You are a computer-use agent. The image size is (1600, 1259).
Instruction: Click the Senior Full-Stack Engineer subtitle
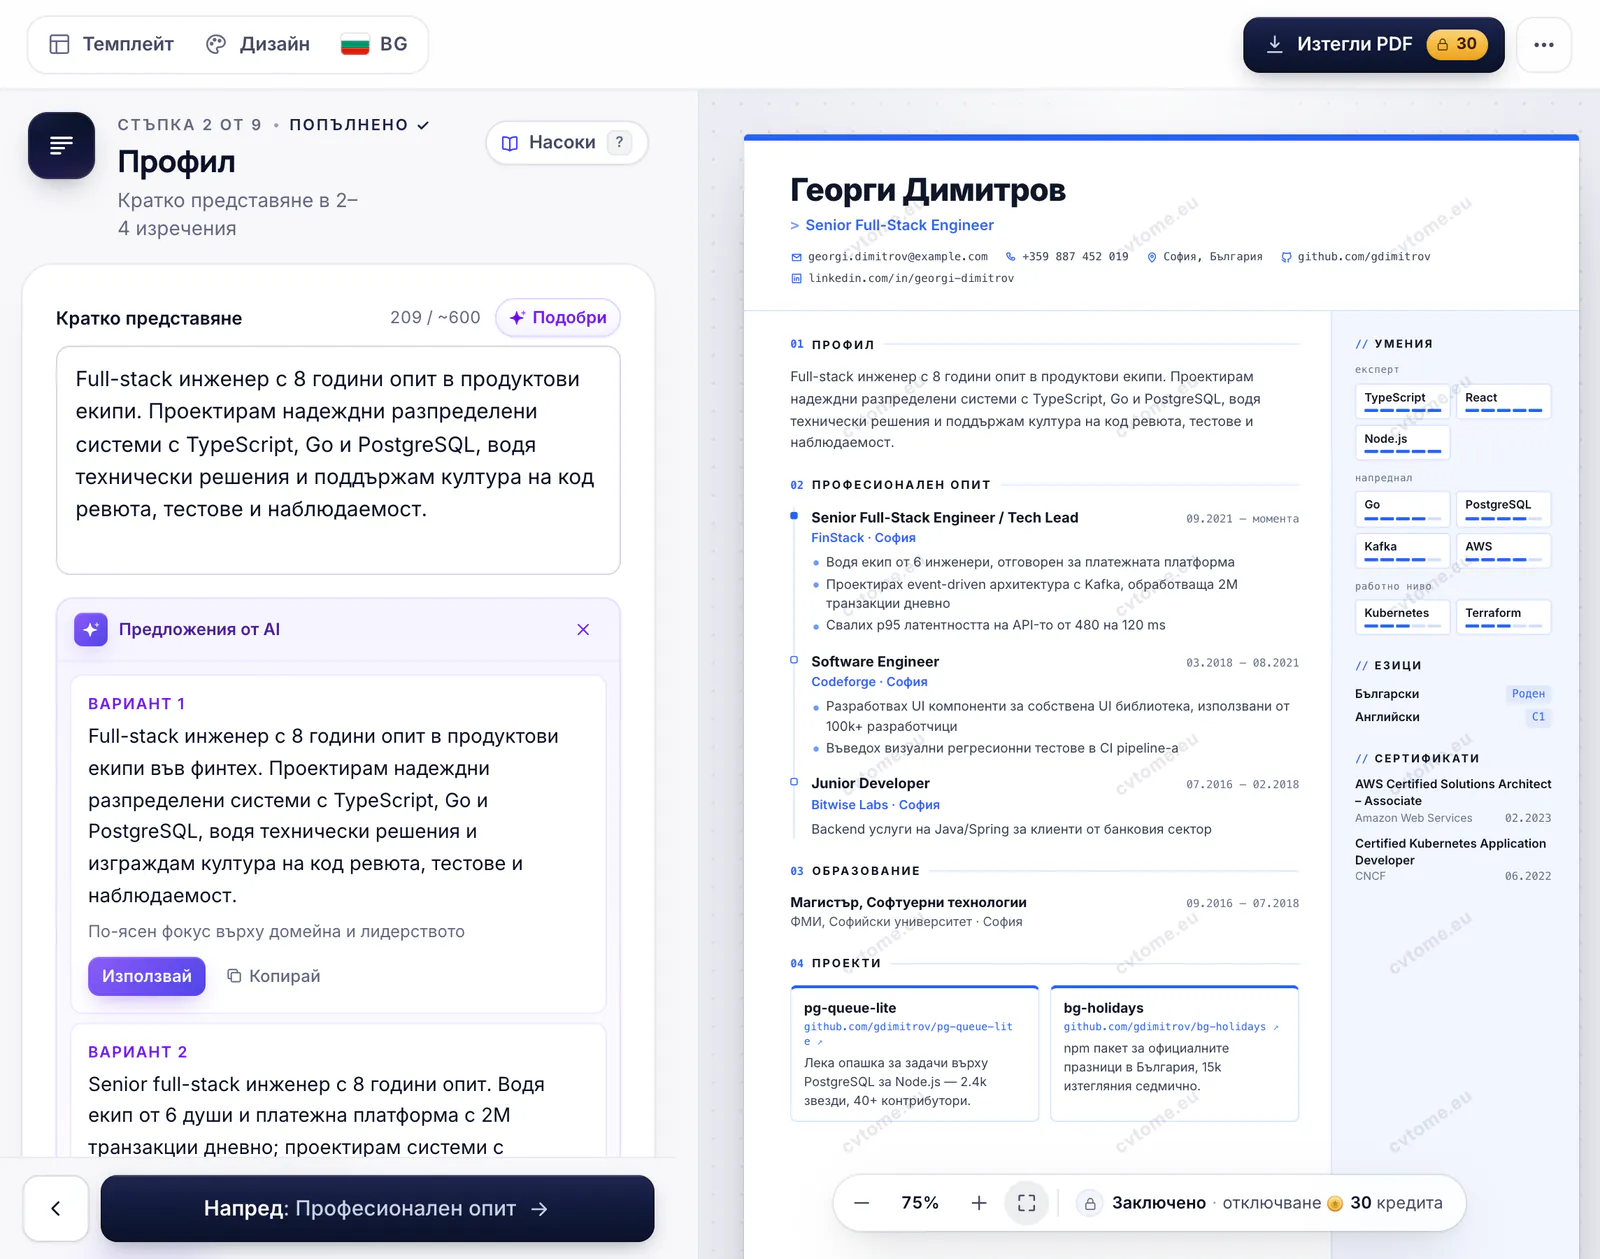point(899,225)
